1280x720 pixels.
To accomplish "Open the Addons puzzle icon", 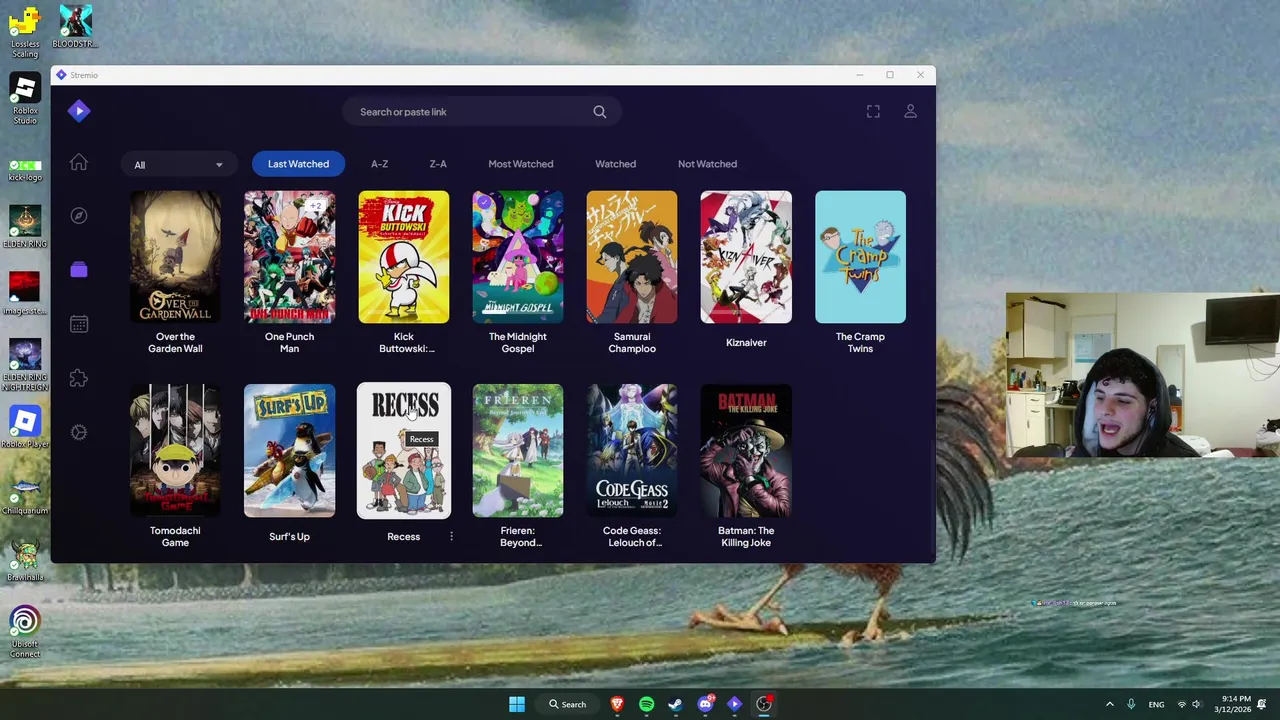I will click(x=79, y=378).
